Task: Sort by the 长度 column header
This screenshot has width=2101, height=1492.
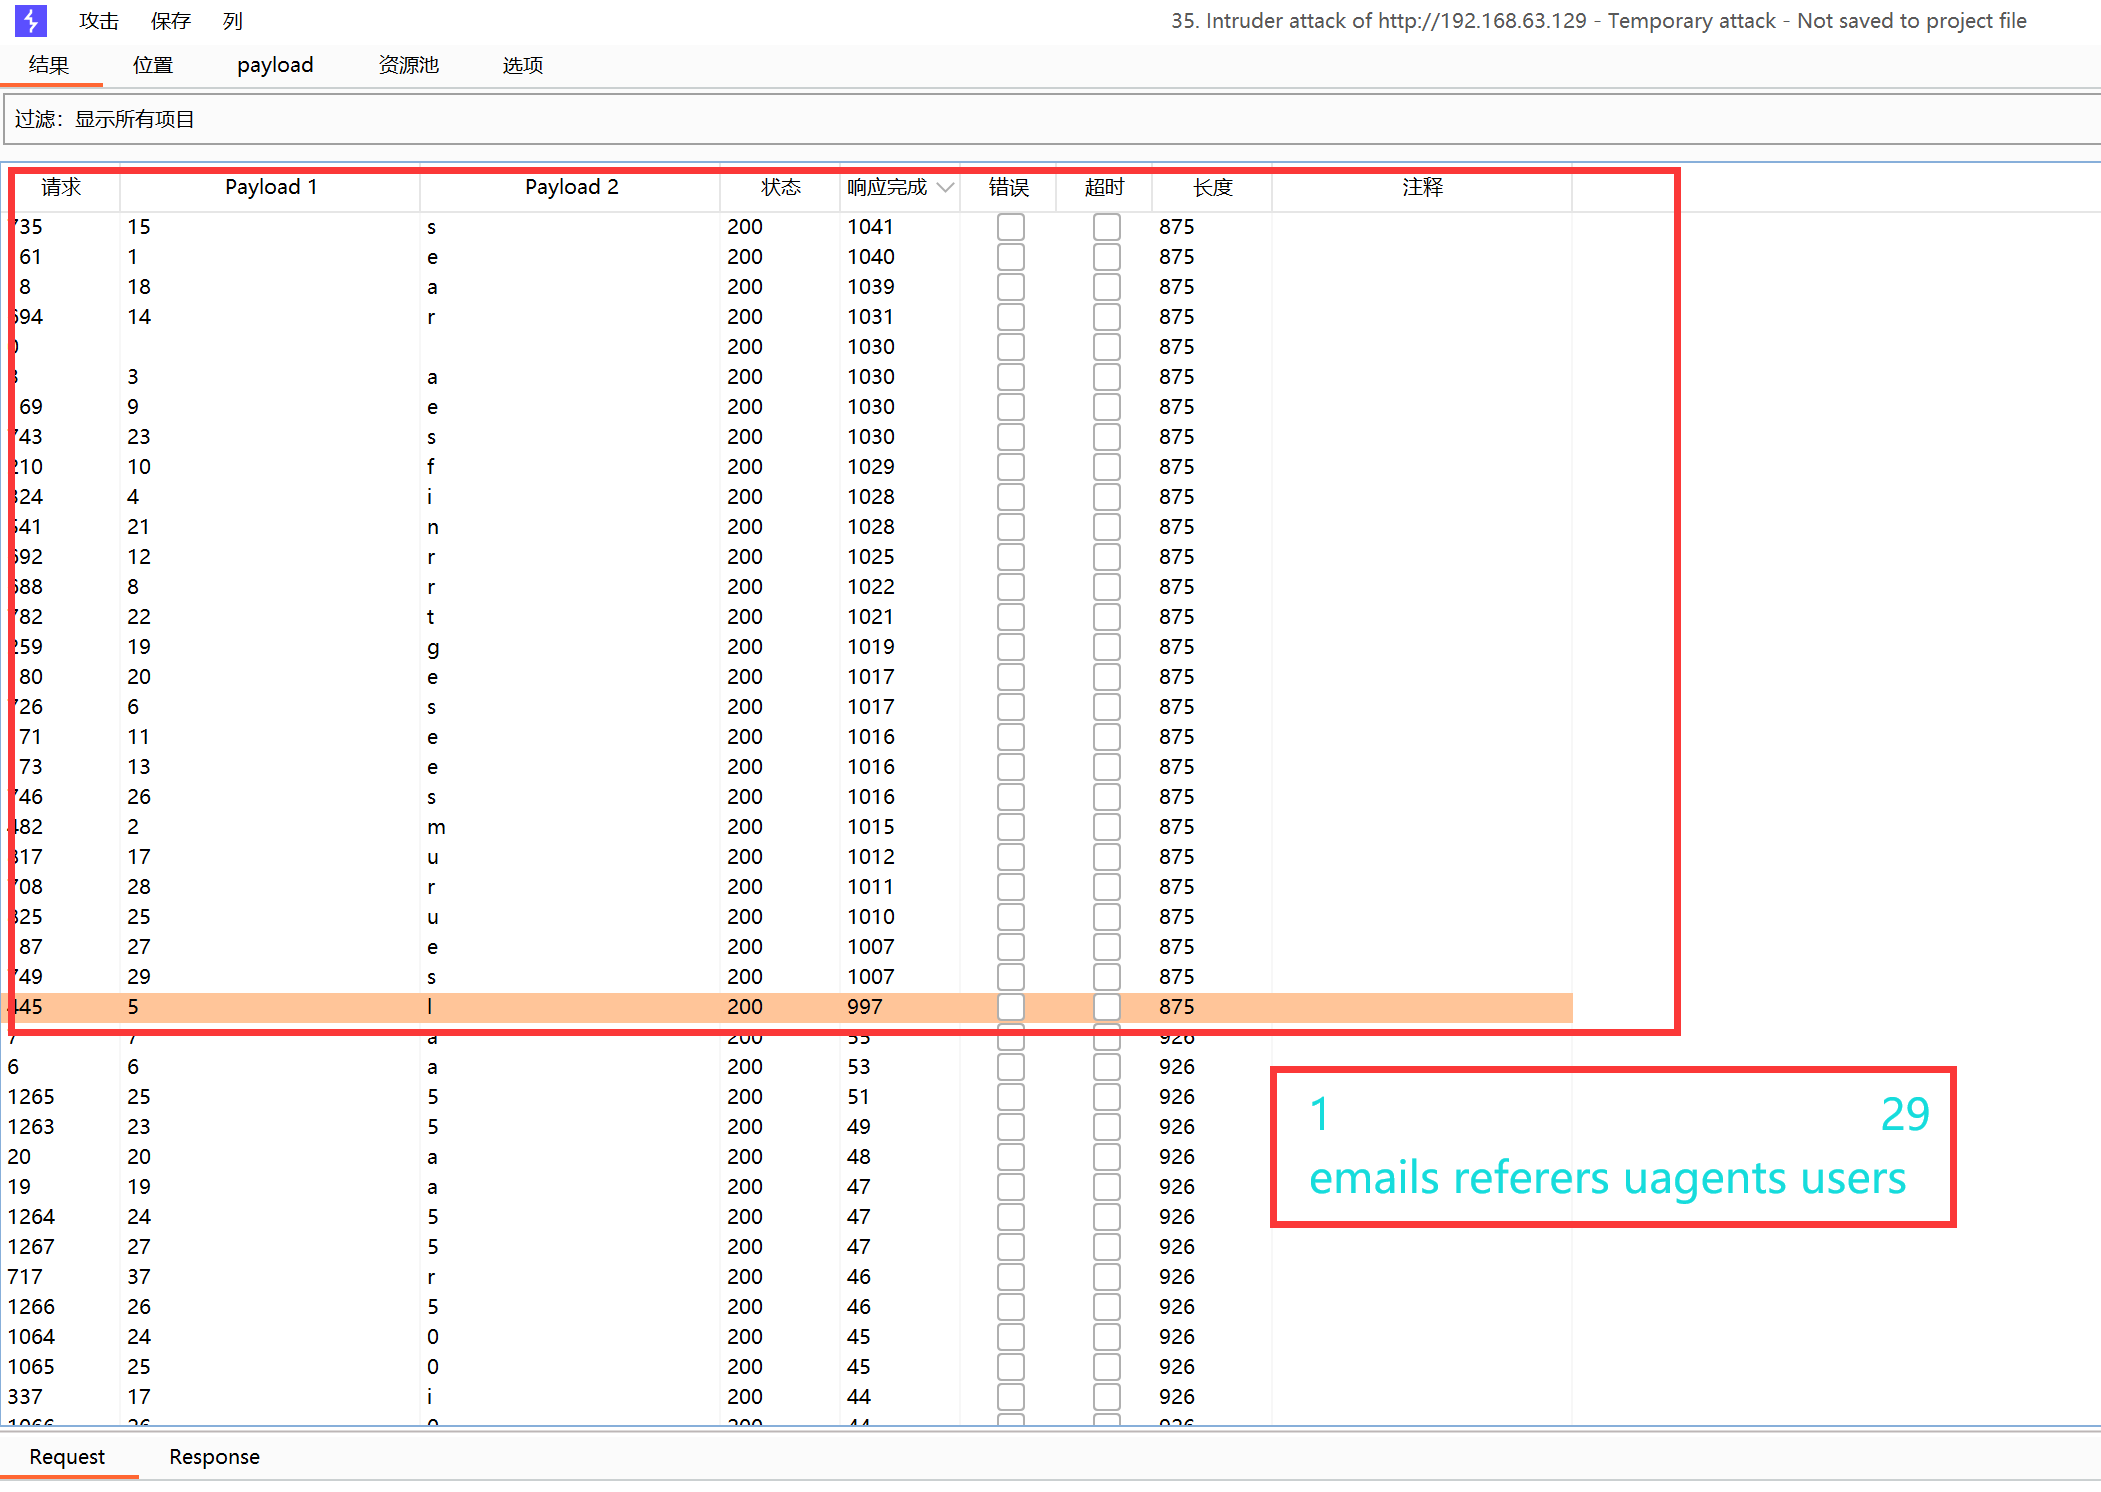Action: [x=1213, y=187]
